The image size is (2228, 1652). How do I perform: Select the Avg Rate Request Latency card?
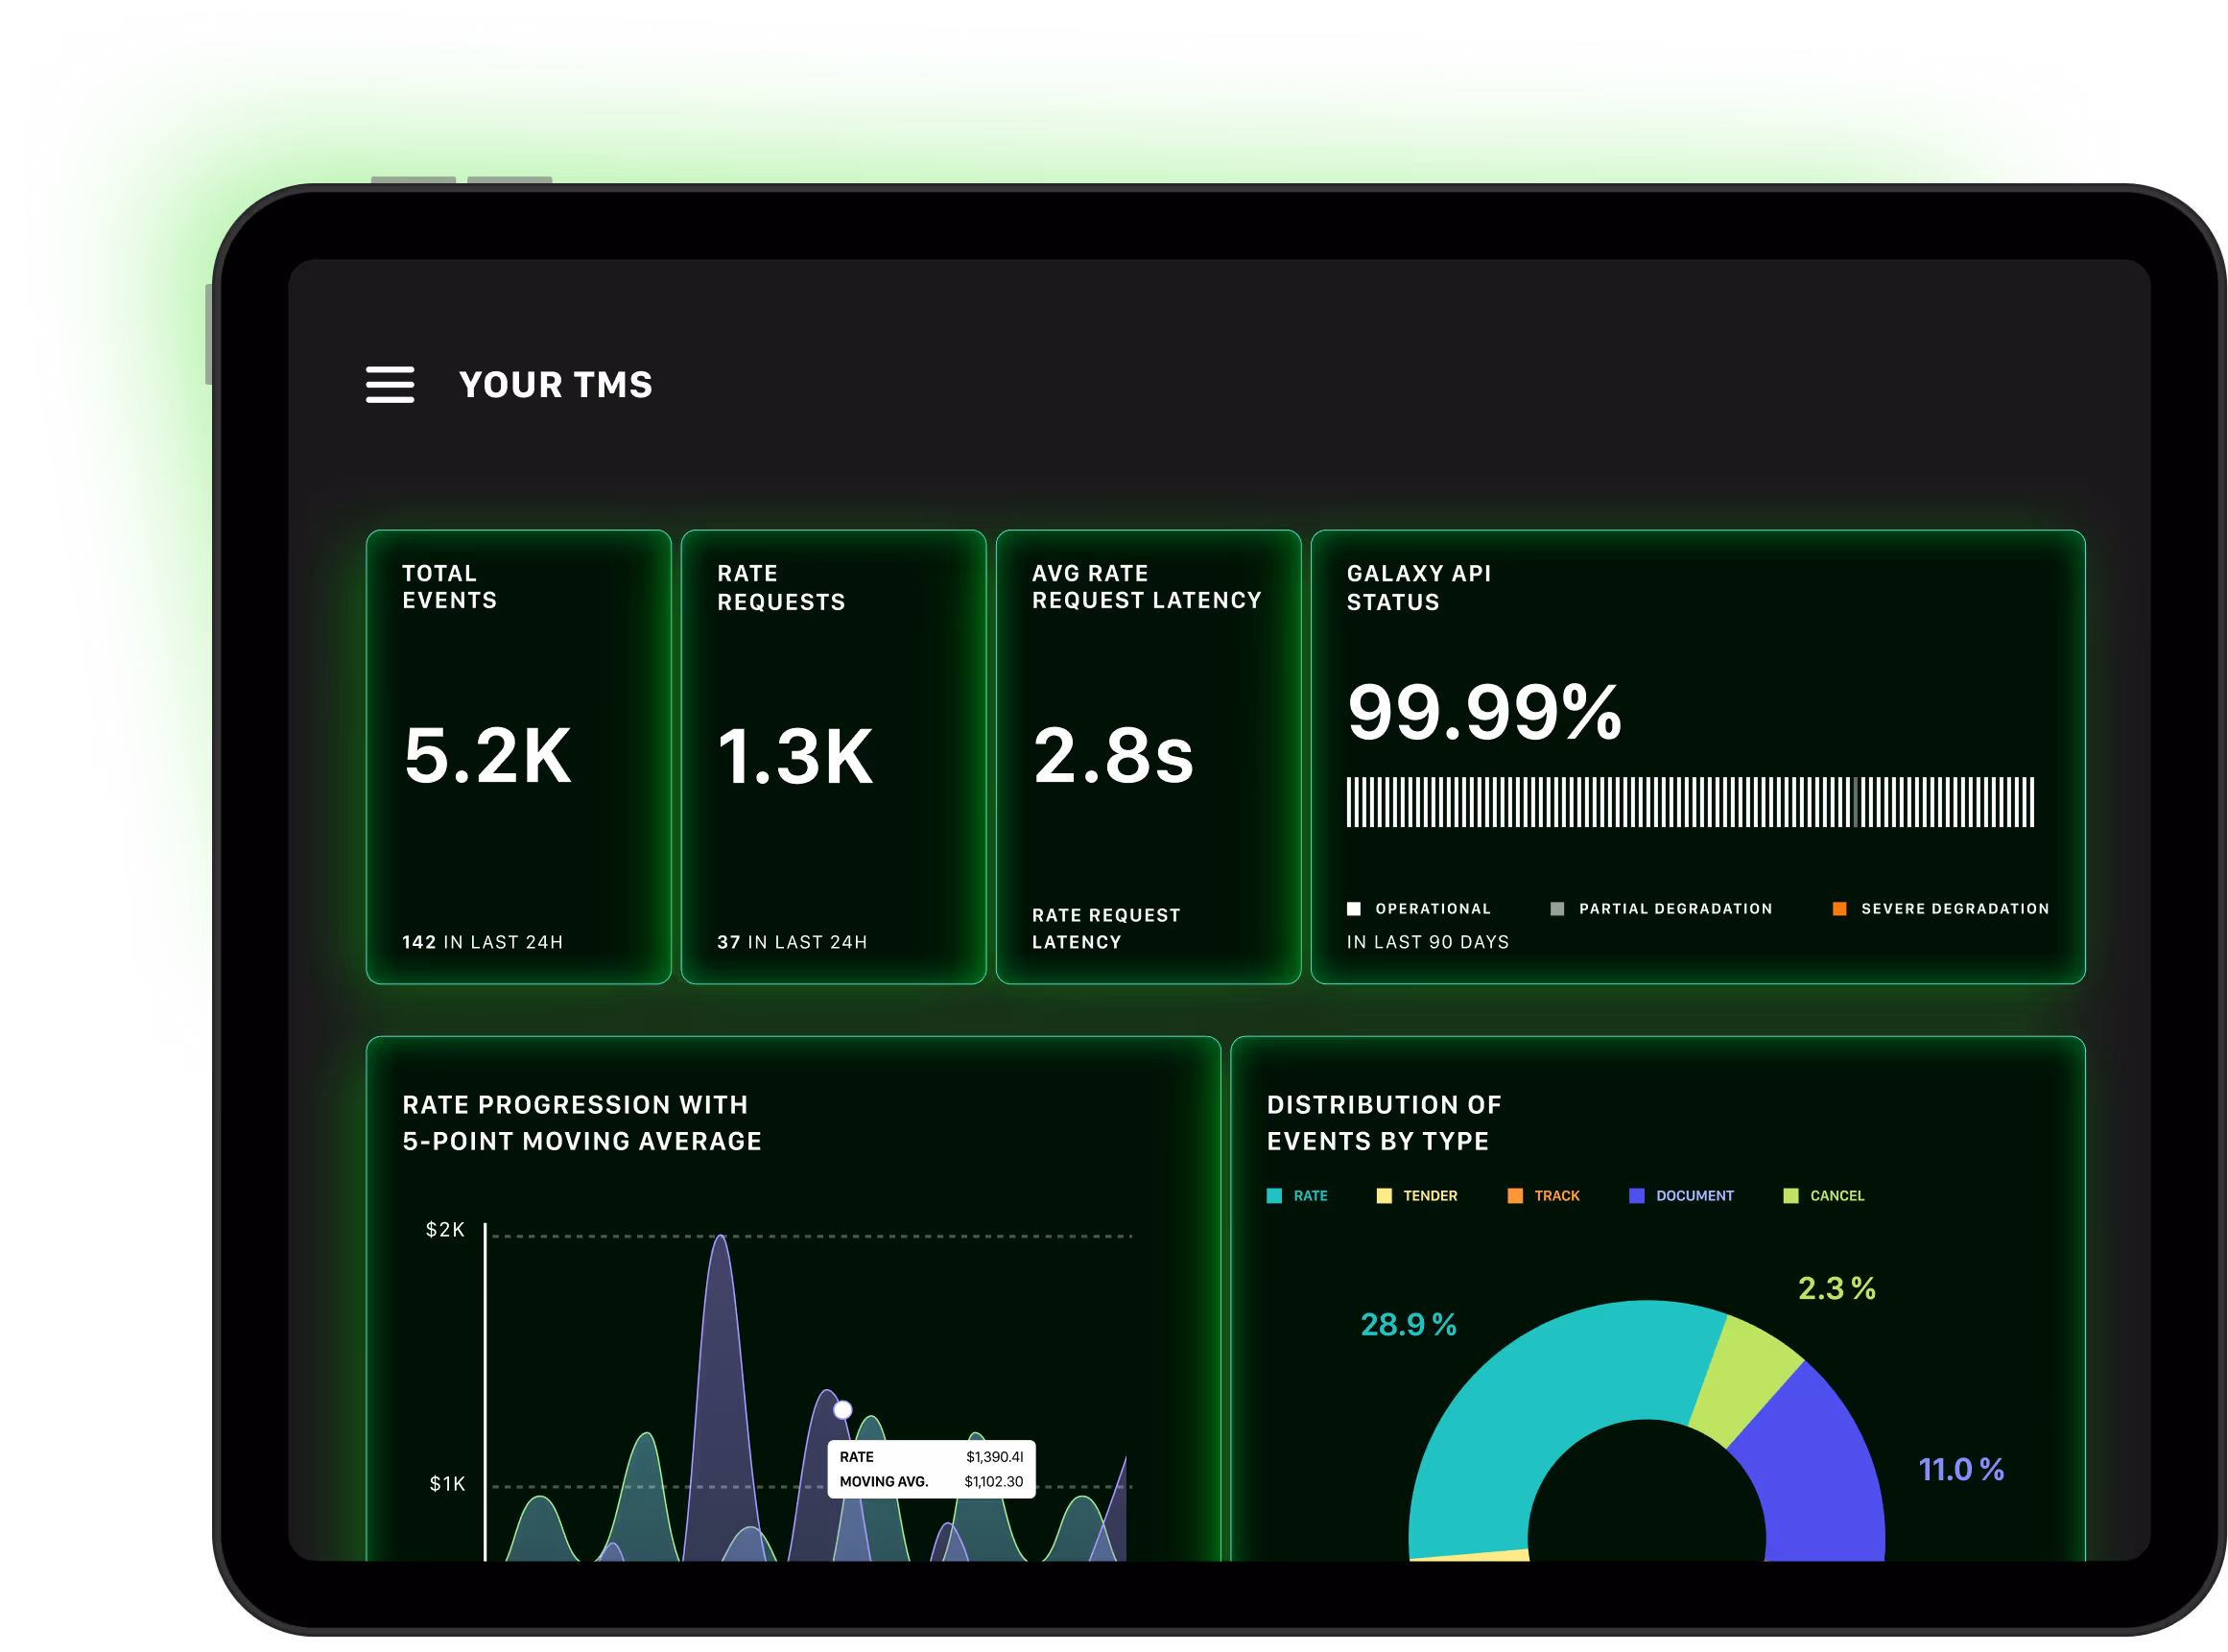(x=1148, y=756)
